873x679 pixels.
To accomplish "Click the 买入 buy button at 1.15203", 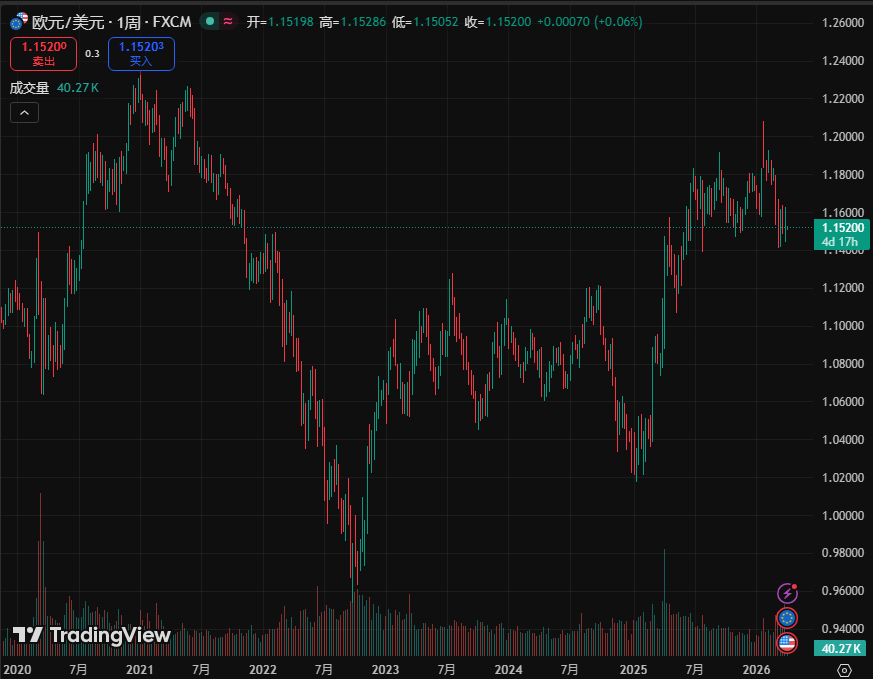I will 141,54.
